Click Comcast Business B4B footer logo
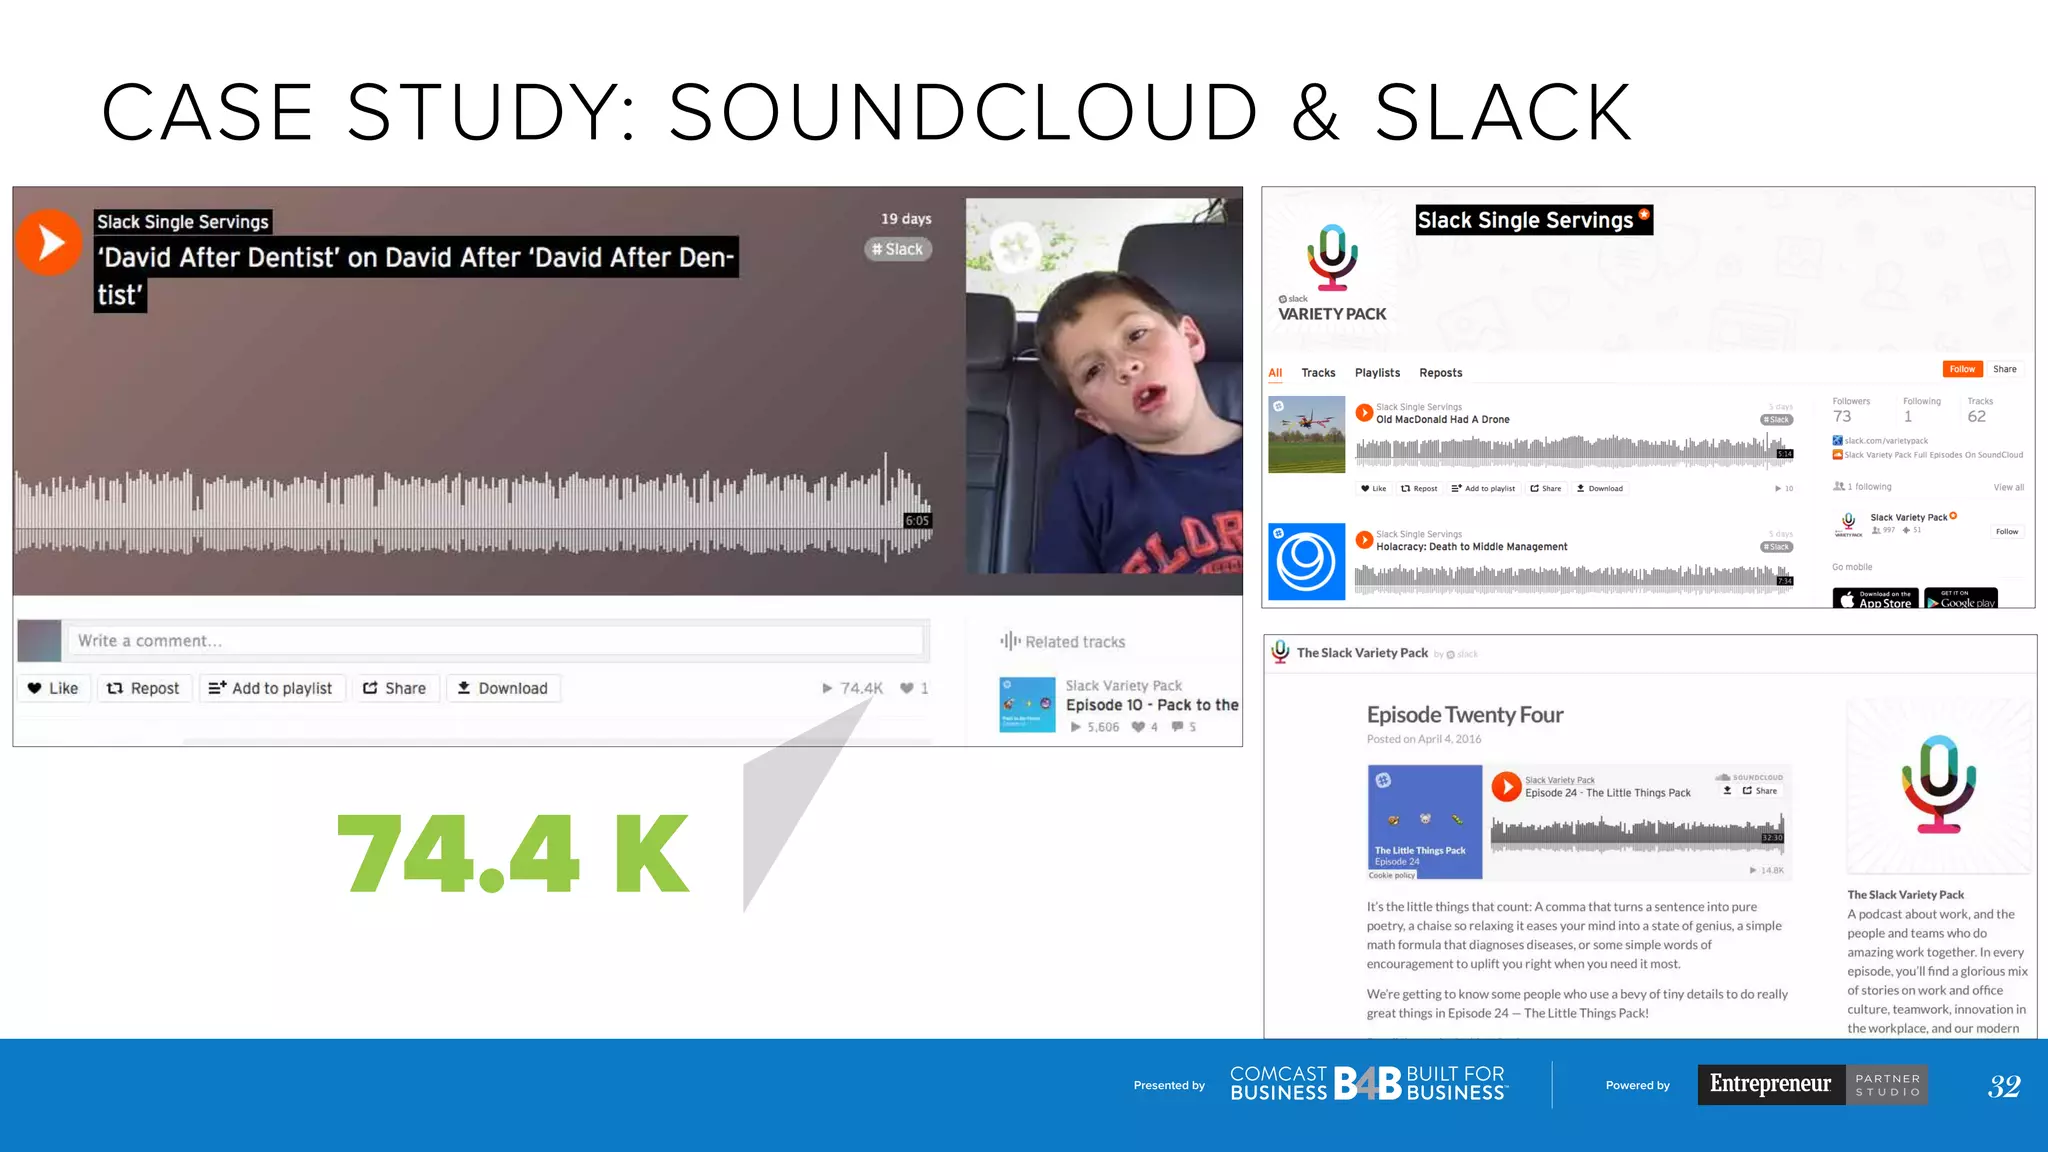Image resolution: width=2048 pixels, height=1152 pixels. [1368, 1084]
